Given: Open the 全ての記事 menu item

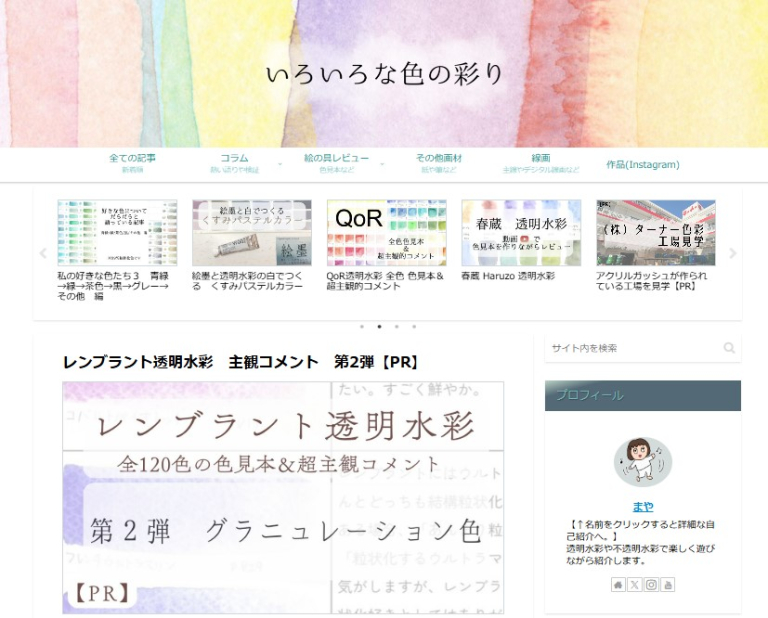Looking at the screenshot, I should (x=132, y=163).
